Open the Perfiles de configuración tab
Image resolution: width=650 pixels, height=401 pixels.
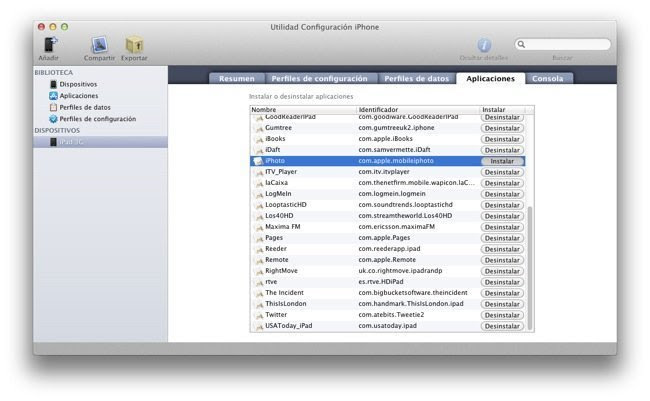[319, 78]
